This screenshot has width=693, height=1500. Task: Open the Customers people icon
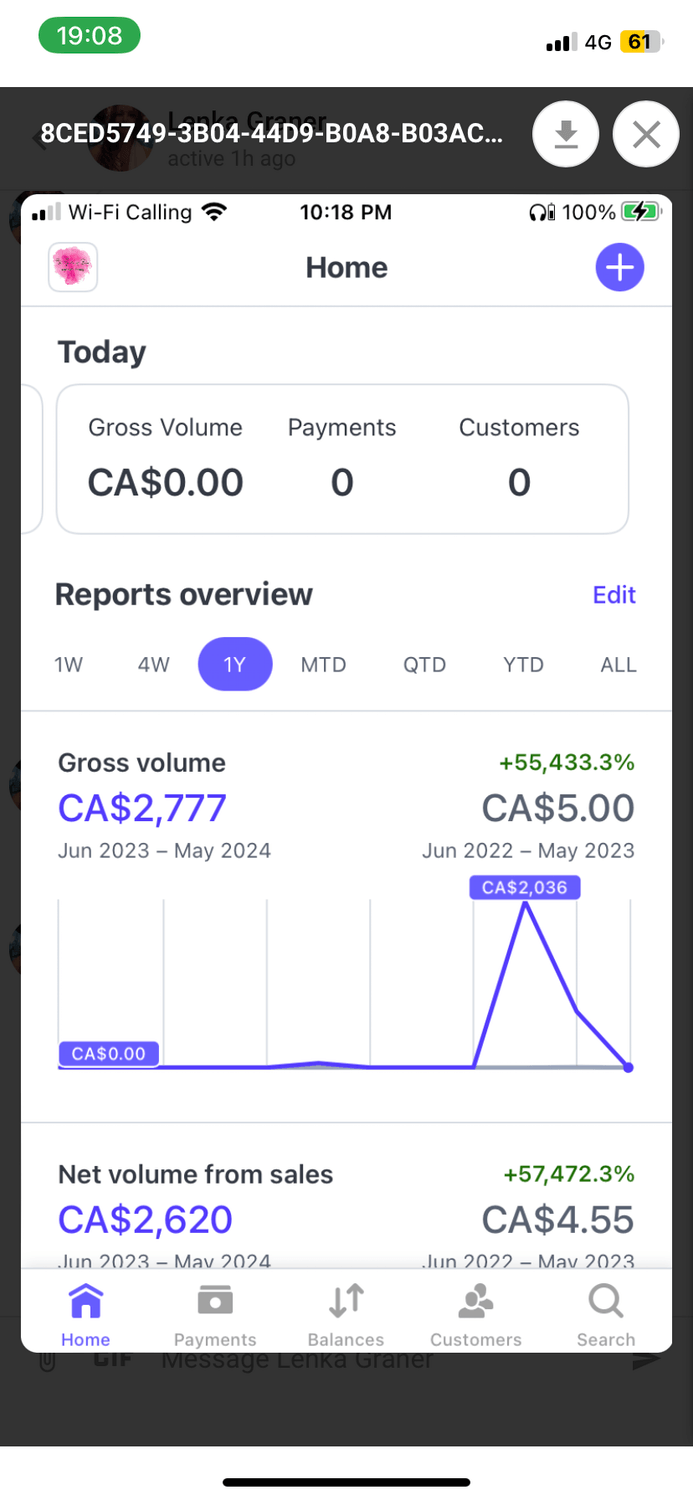[476, 1302]
